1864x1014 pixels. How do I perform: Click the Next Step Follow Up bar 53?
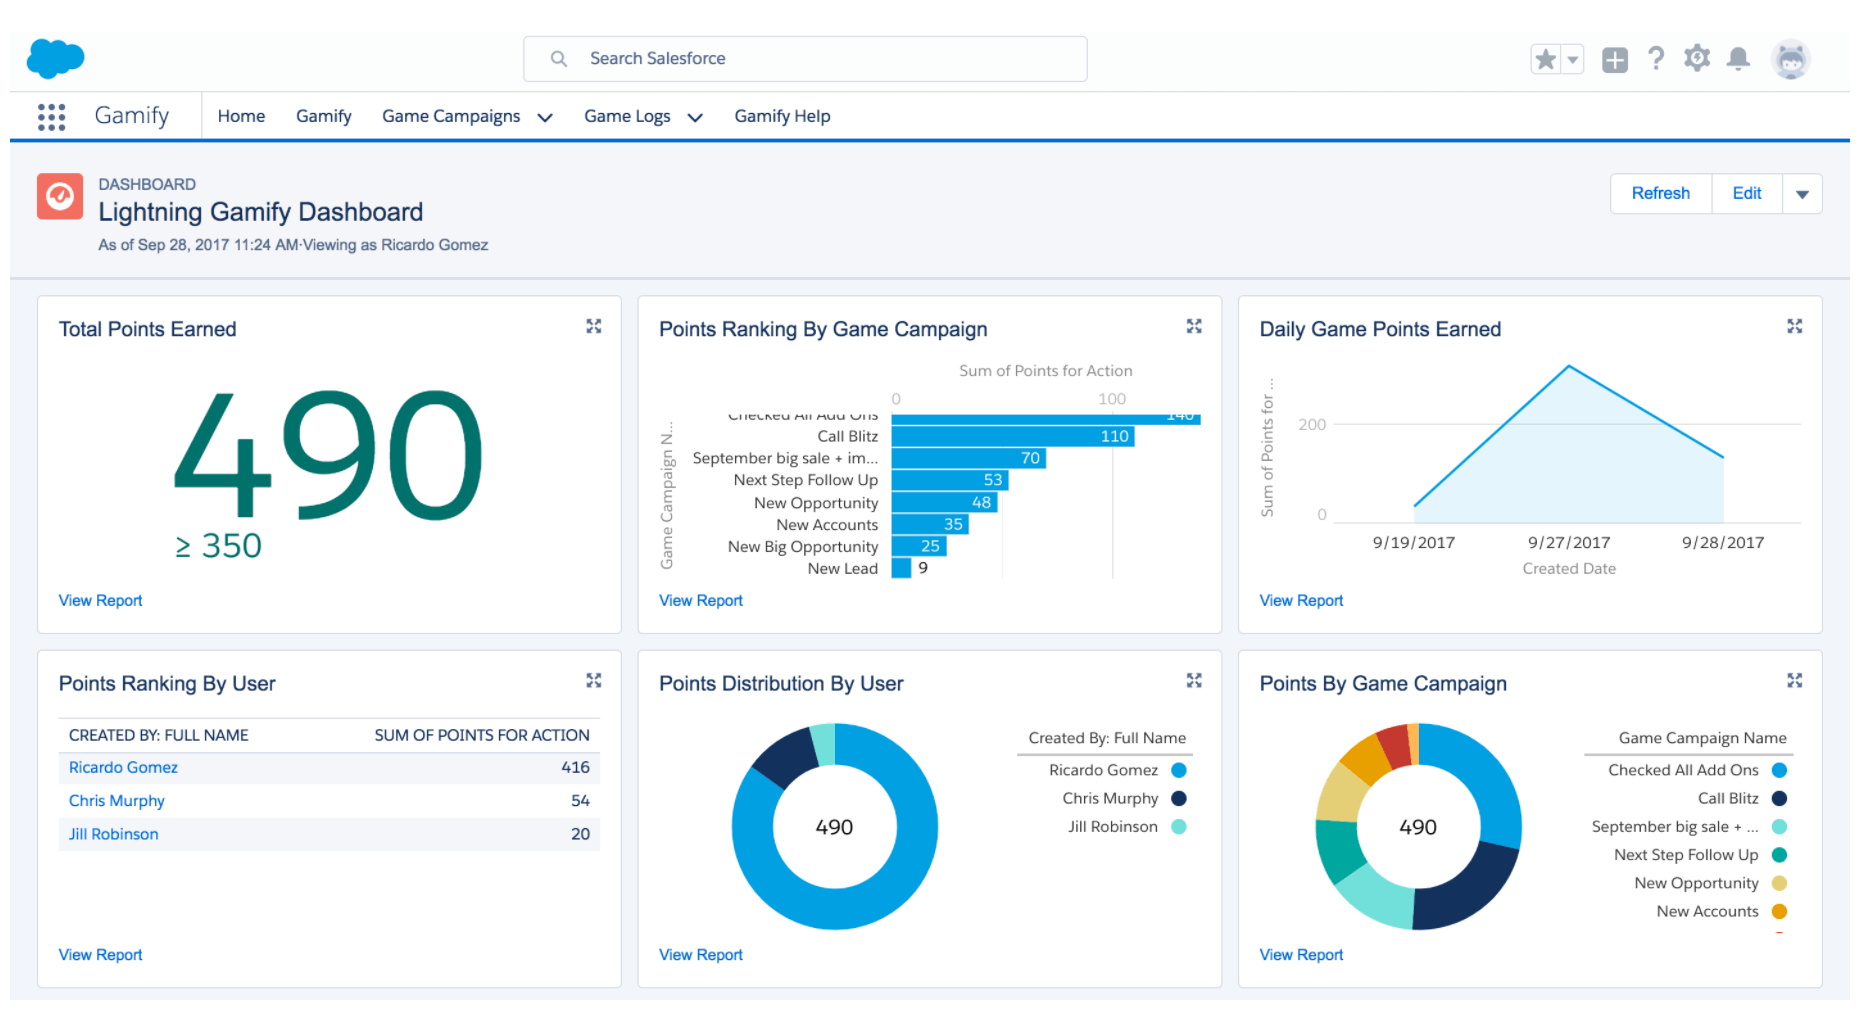(x=950, y=480)
